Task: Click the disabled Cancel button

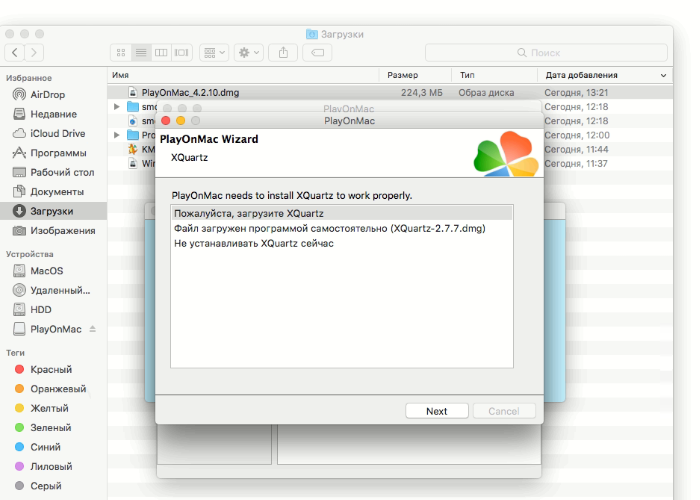Action: pyautogui.click(x=504, y=411)
